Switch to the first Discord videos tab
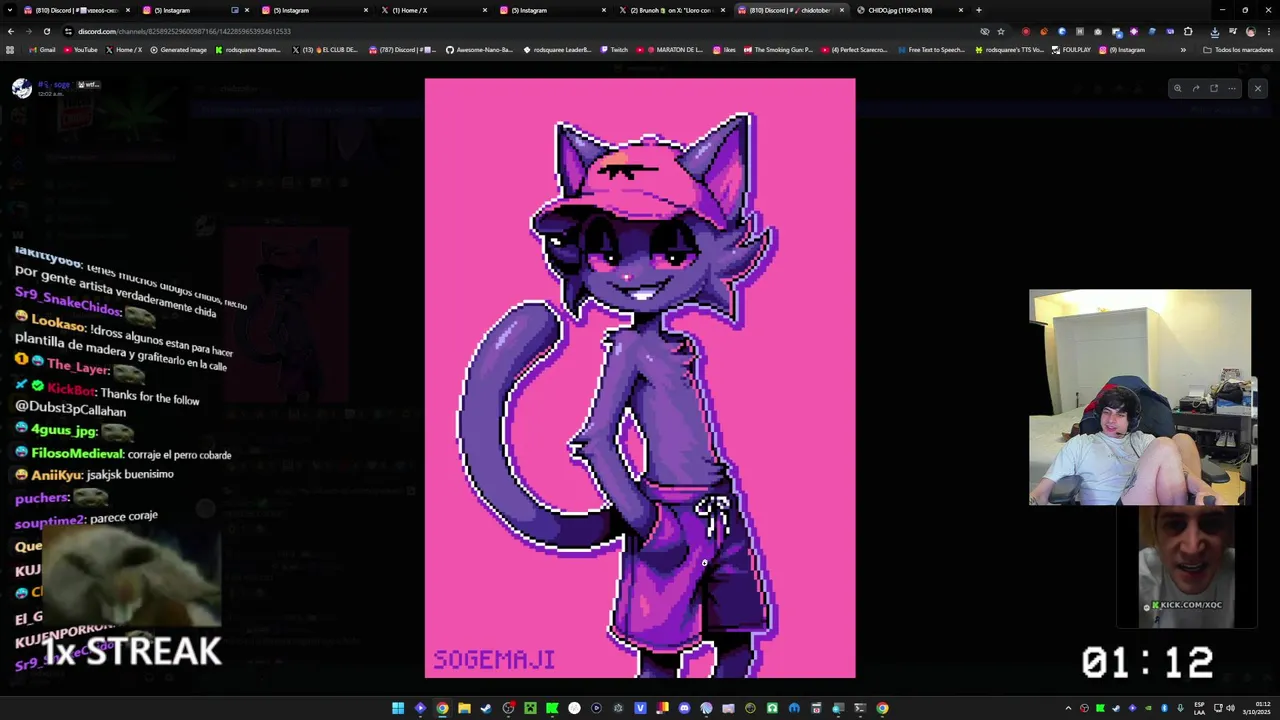1280x720 pixels. tap(76, 10)
